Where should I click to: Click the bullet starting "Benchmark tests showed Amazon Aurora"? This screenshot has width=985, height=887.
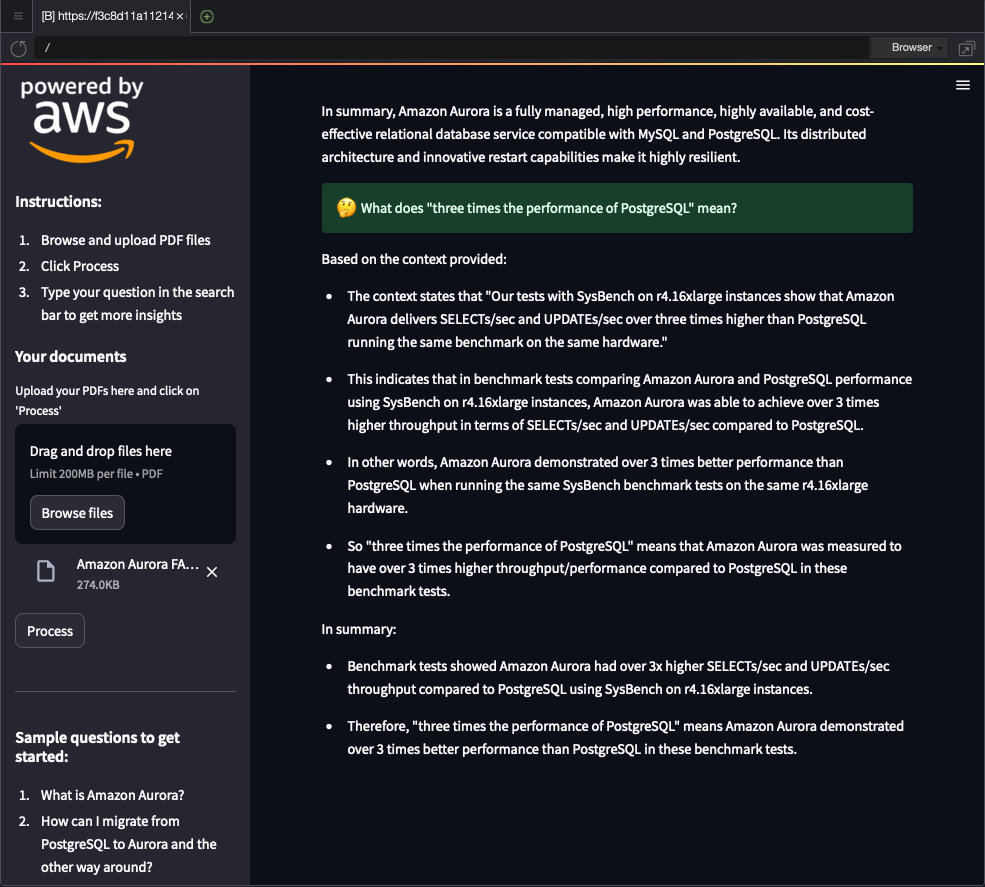pyautogui.click(x=618, y=678)
